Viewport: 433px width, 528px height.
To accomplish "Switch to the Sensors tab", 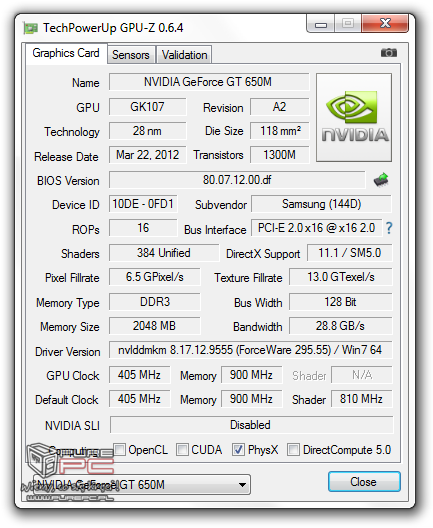I will [x=131, y=55].
